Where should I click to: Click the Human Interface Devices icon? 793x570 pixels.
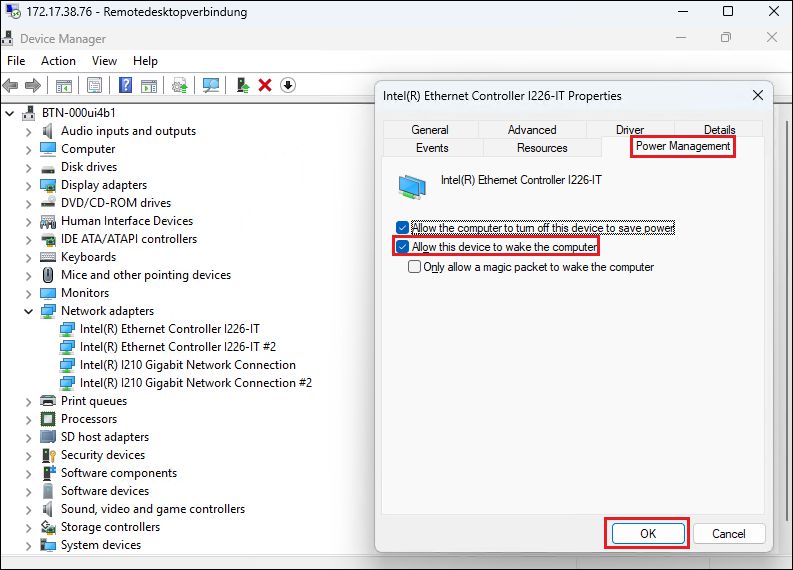tap(48, 222)
